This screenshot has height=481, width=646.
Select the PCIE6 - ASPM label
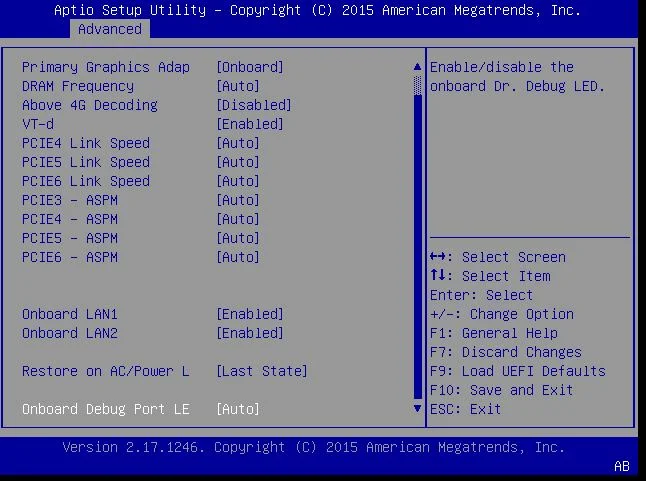pyautogui.click(x=70, y=257)
